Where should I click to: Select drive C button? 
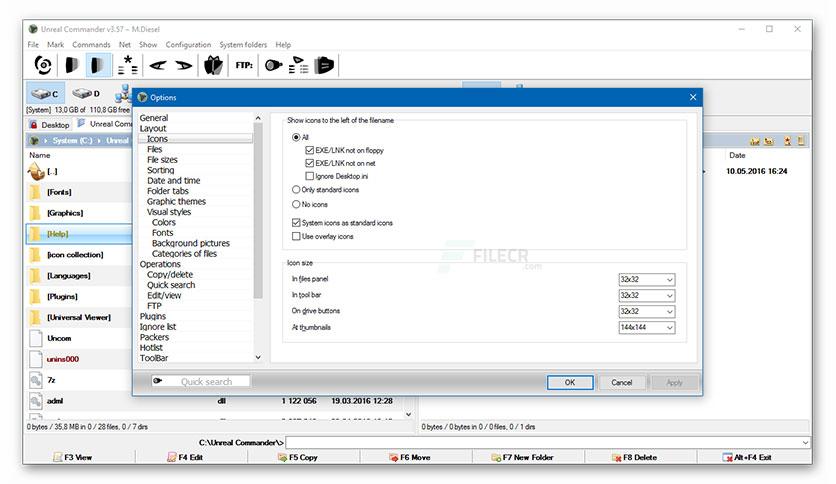[45, 94]
